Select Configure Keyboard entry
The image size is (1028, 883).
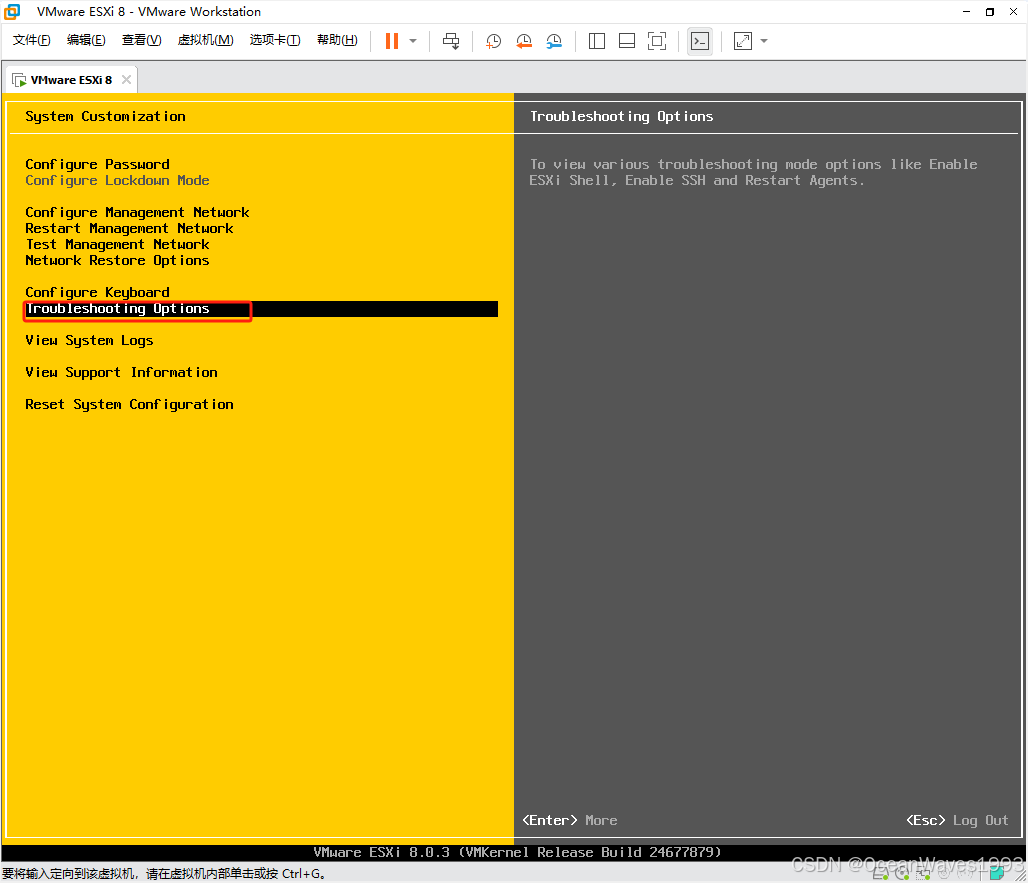(x=97, y=292)
